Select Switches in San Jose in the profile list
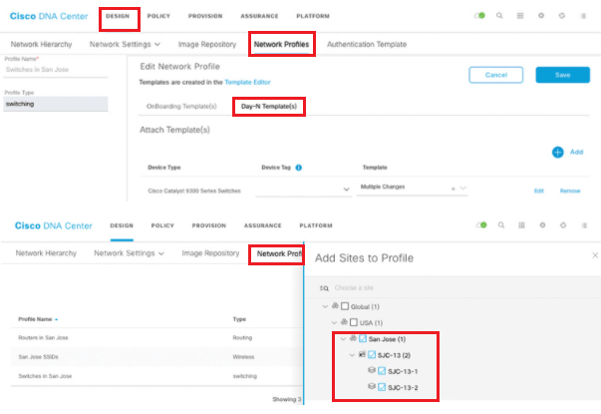 156,376
